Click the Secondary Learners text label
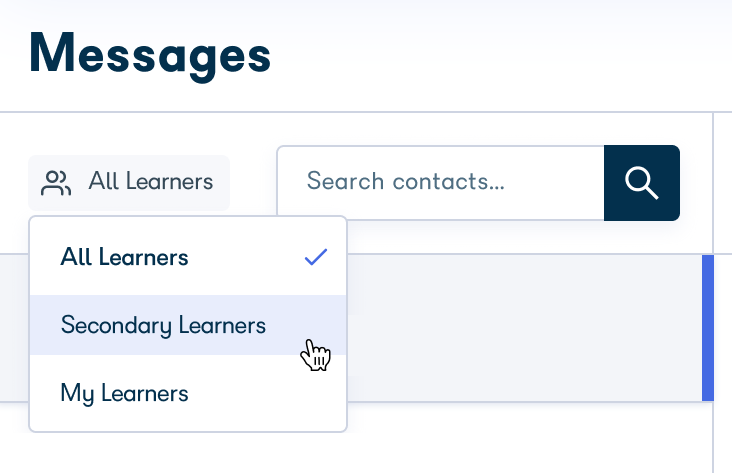Viewport: 732px width, 473px height. point(163,325)
